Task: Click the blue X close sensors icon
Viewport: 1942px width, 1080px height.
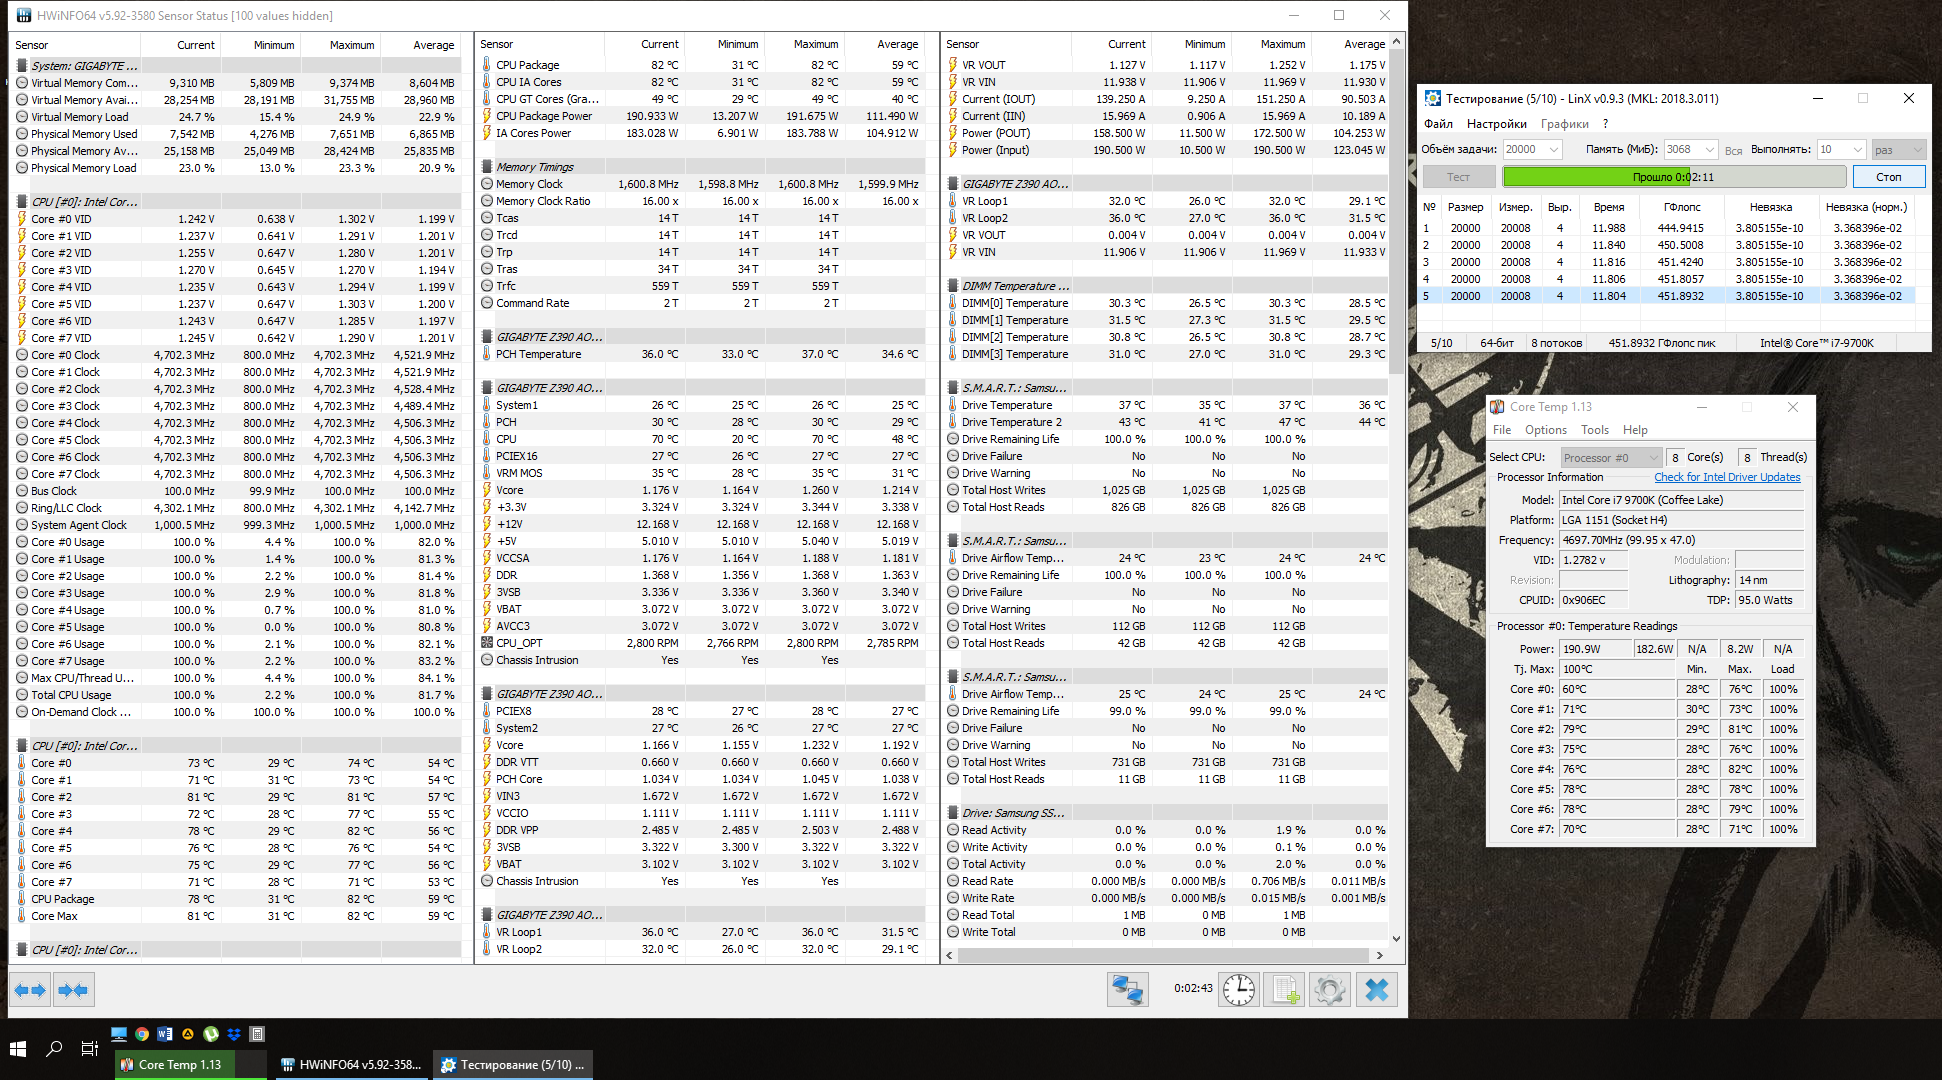Action: click(1376, 990)
